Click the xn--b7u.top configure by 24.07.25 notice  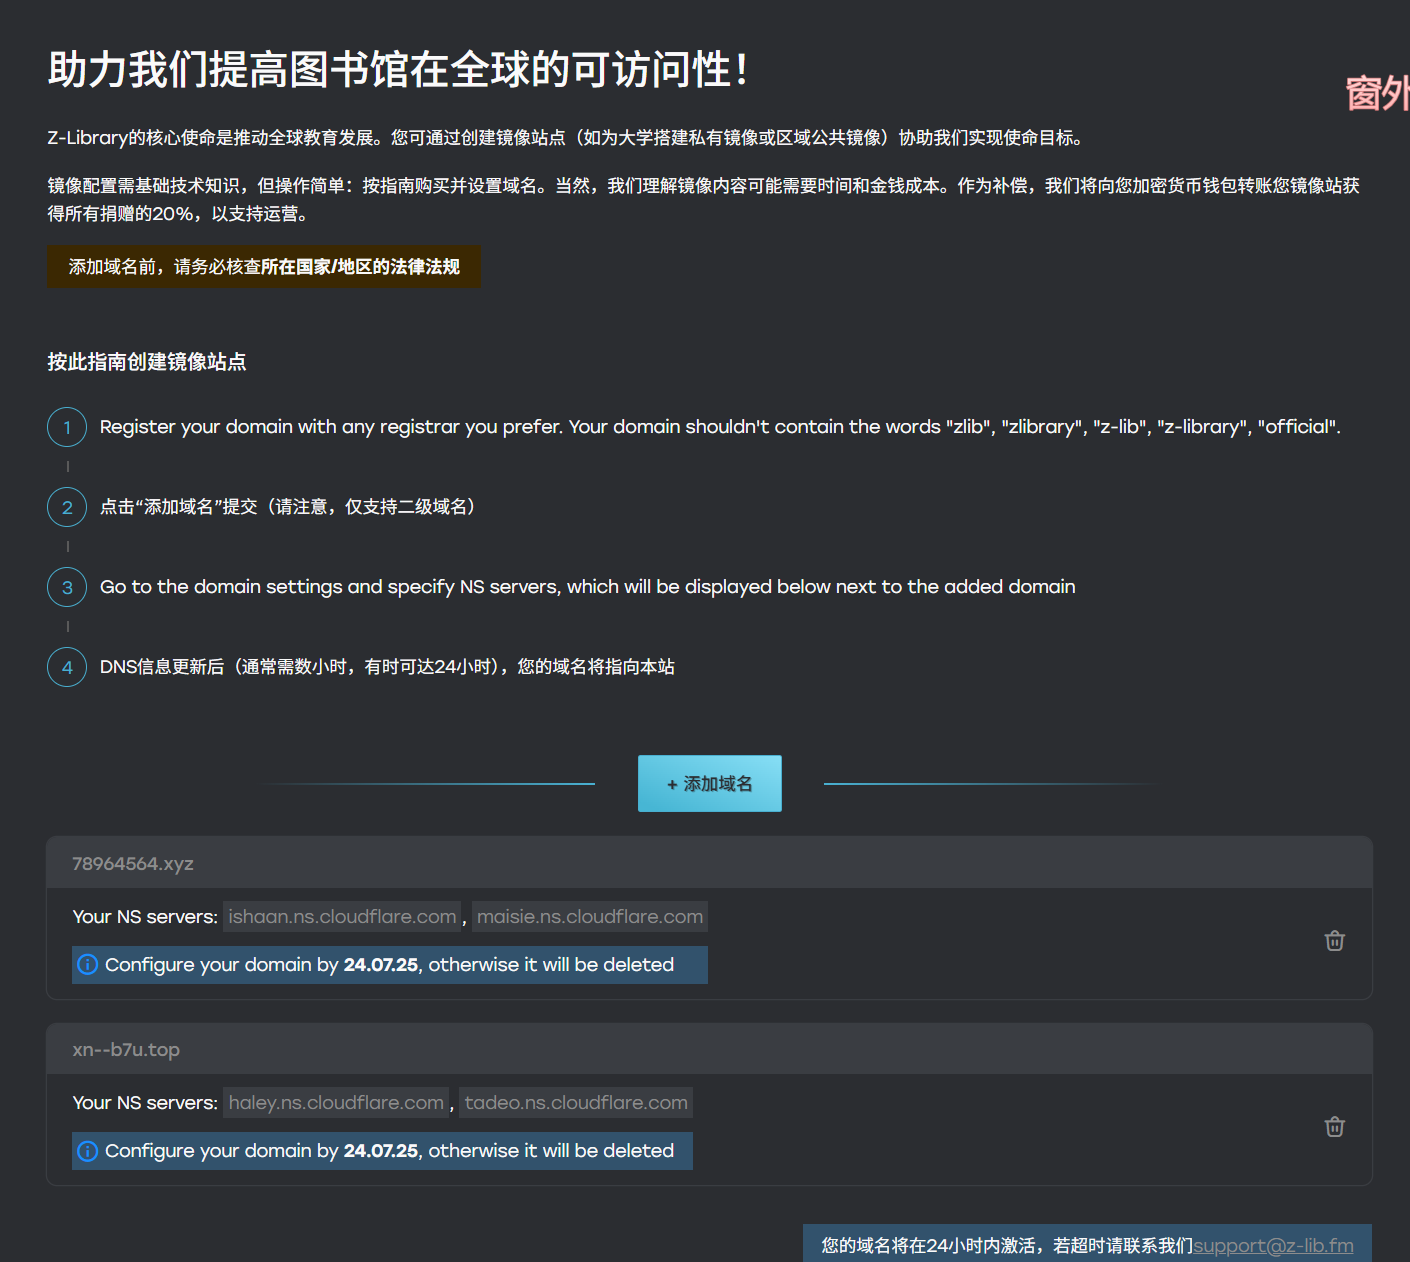(382, 1151)
